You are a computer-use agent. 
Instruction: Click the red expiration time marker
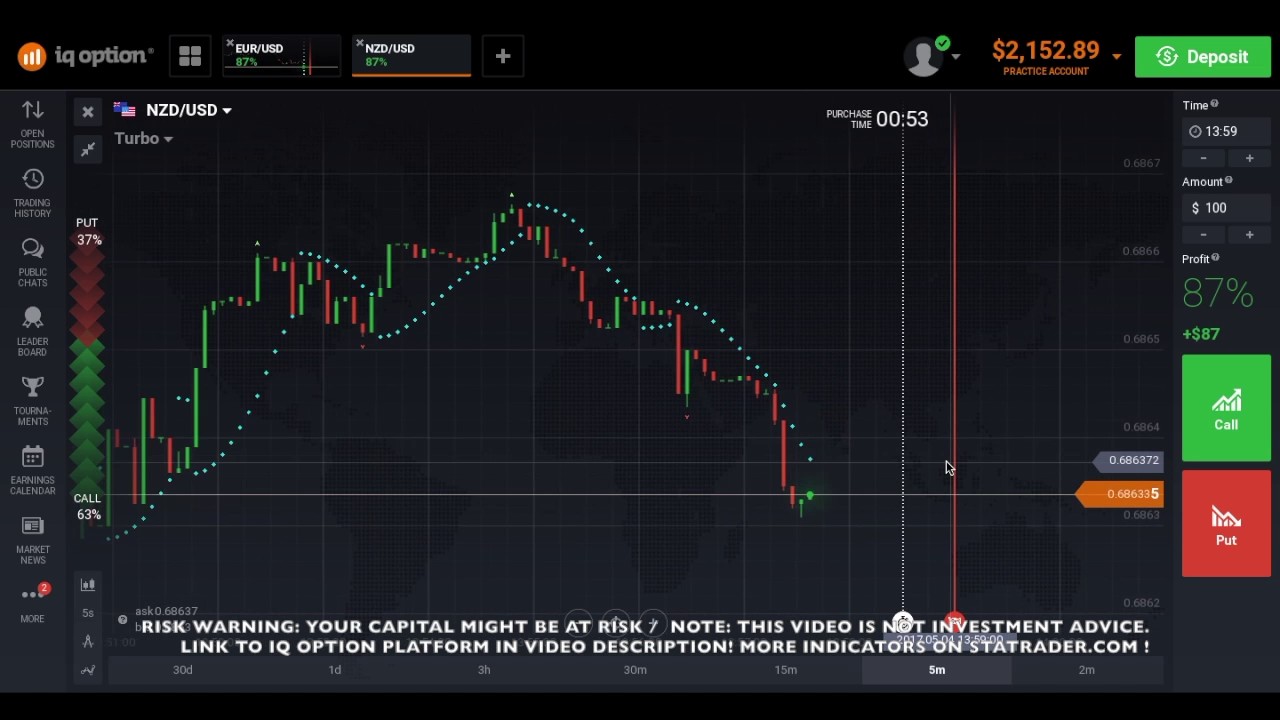point(955,622)
